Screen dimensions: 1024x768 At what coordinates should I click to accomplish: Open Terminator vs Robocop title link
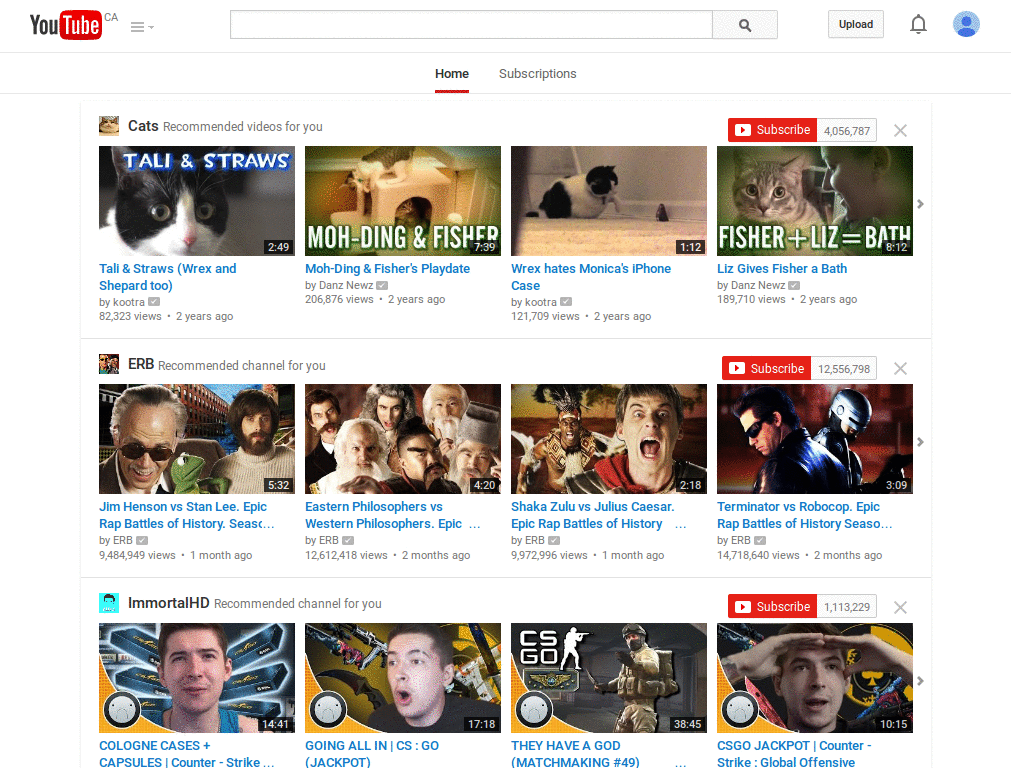tap(805, 515)
